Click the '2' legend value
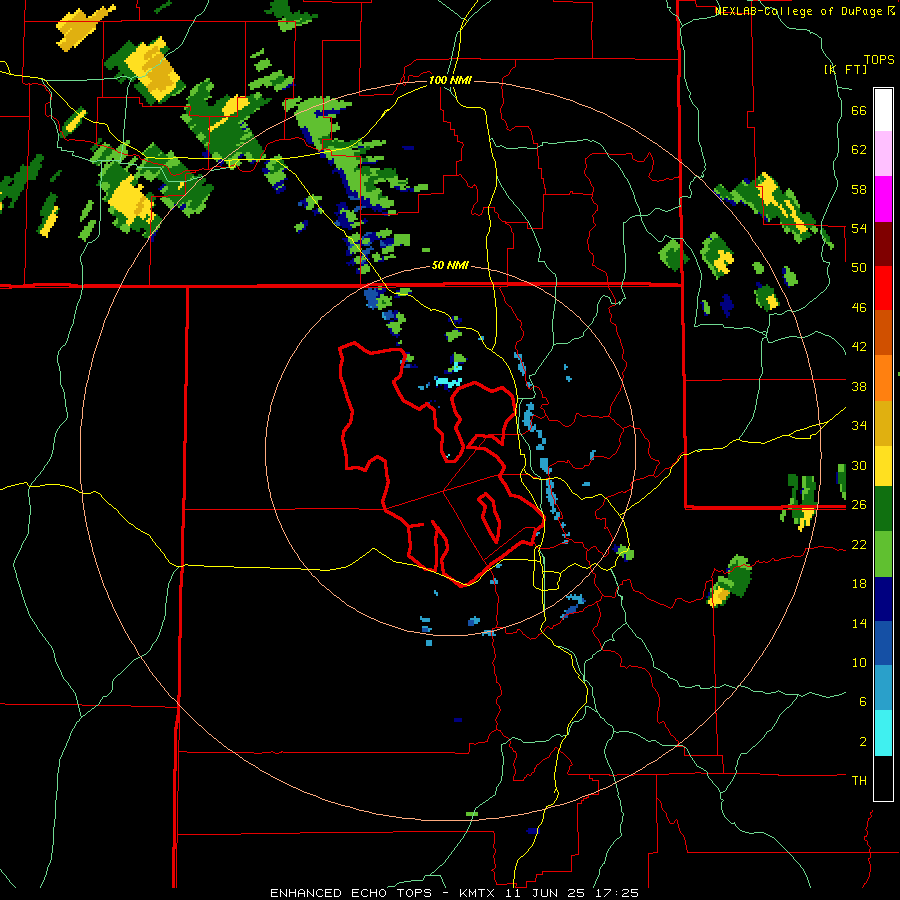This screenshot has width=900, height=900. point(863,741)
